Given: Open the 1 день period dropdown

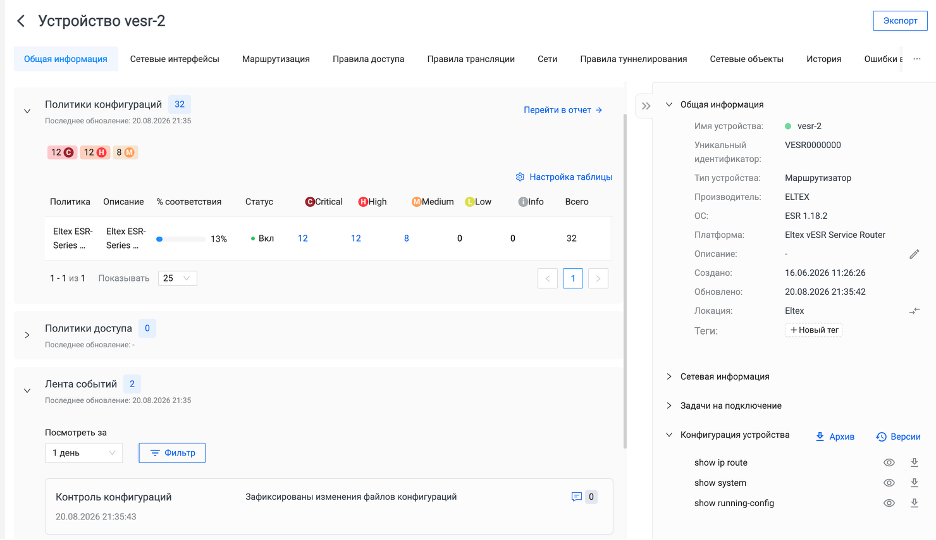Looking at the screenshot, I should click(84, 453).
